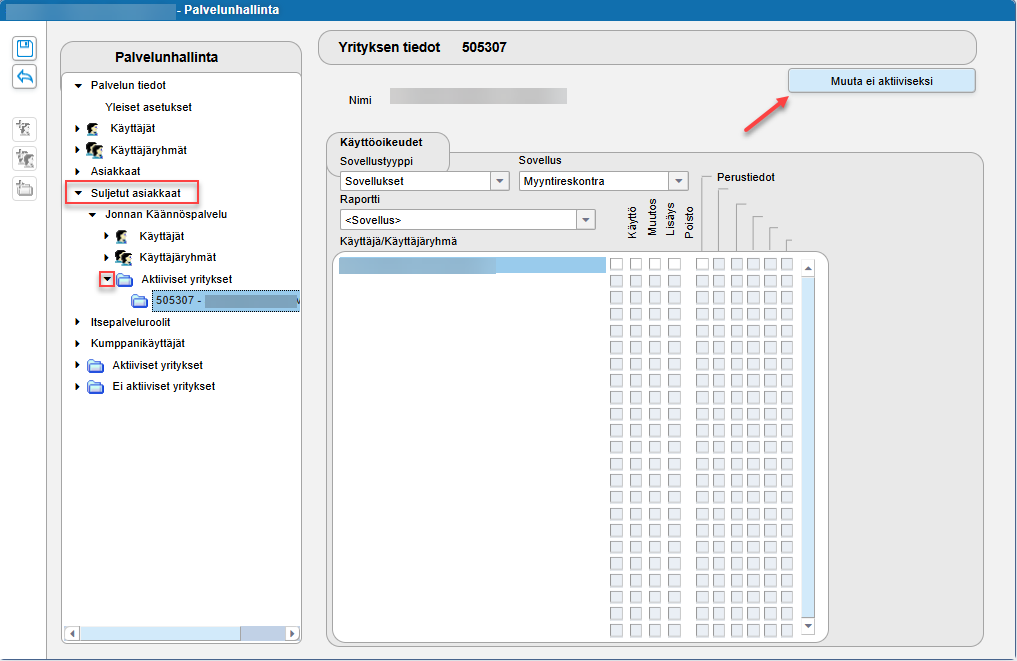Click Palvelun tiedot label

coord(128,86)
